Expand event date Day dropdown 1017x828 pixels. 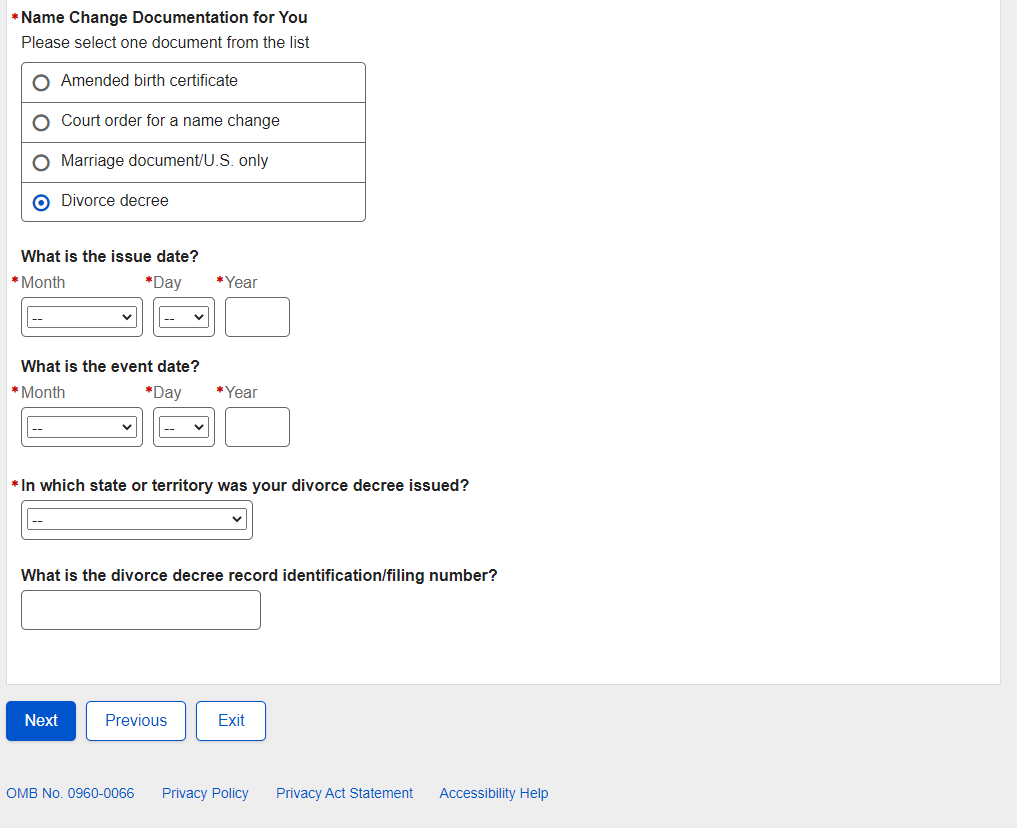point(184,427)
